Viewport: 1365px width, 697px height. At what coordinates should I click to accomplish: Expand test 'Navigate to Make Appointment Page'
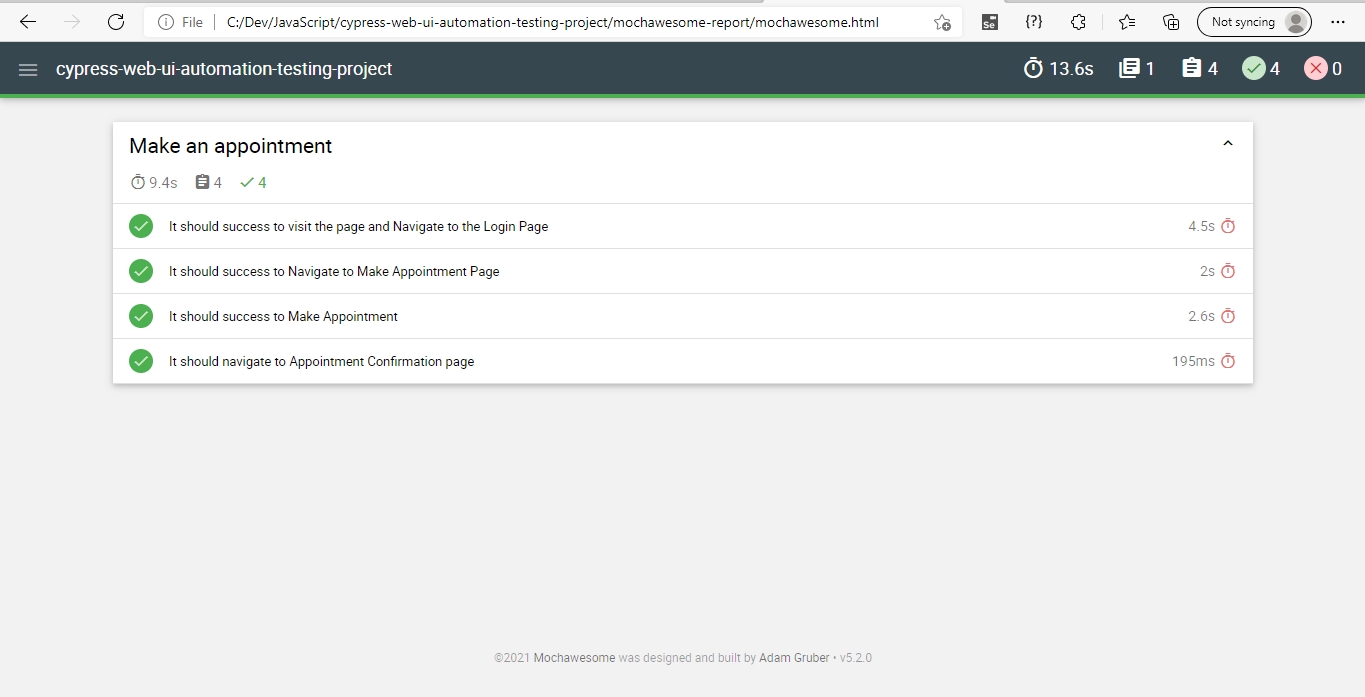682,271
